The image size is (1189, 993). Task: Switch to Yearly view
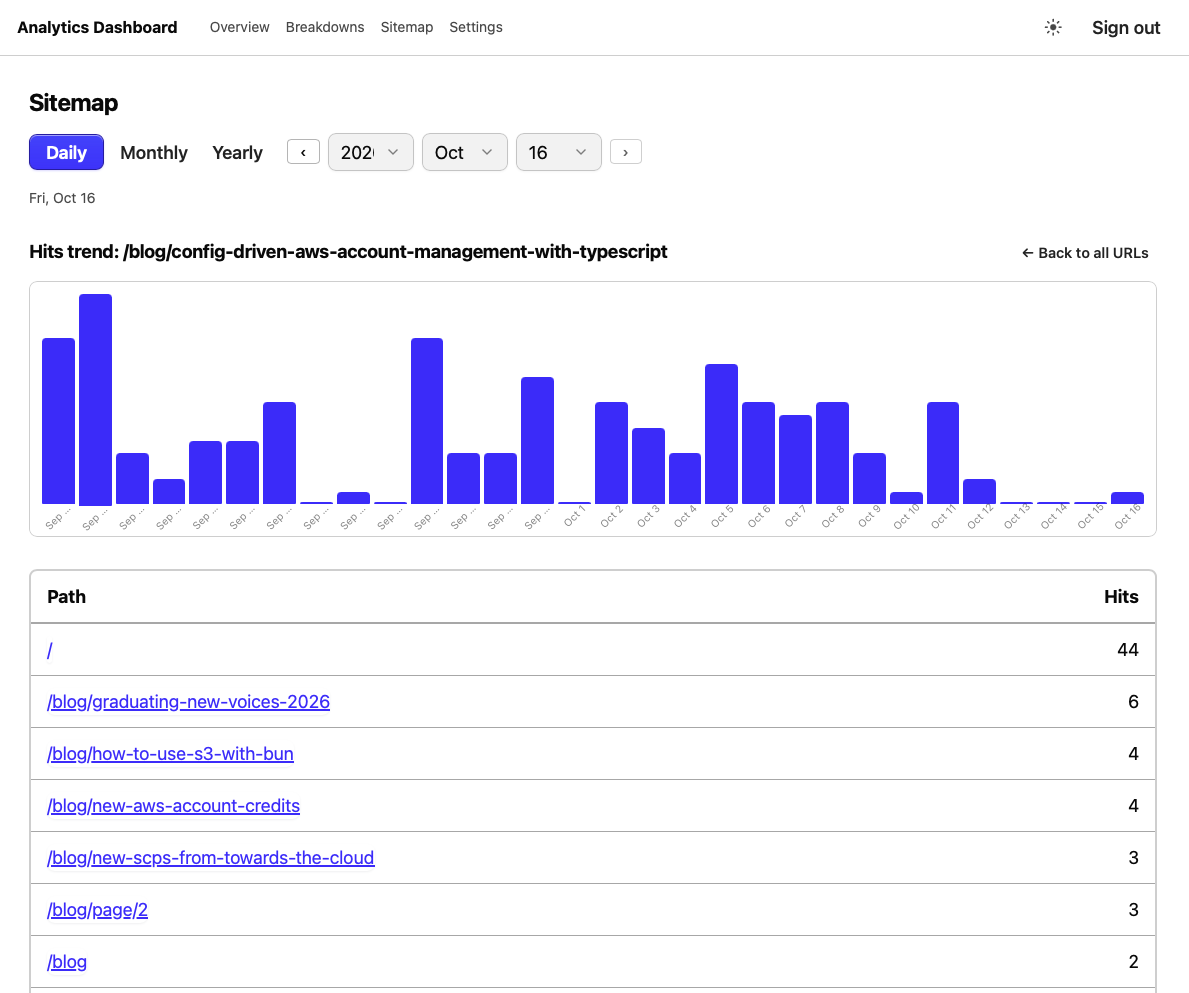(237, 152)
